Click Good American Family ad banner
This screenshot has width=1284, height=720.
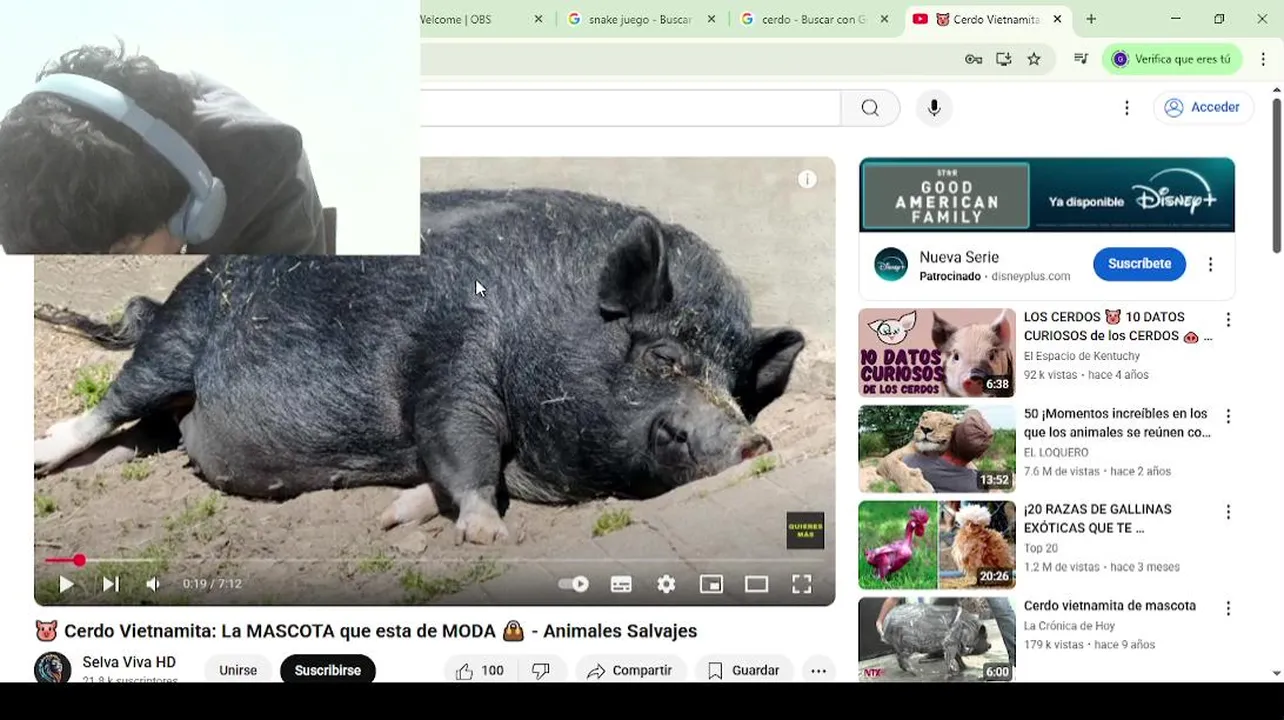point(1047,195)
